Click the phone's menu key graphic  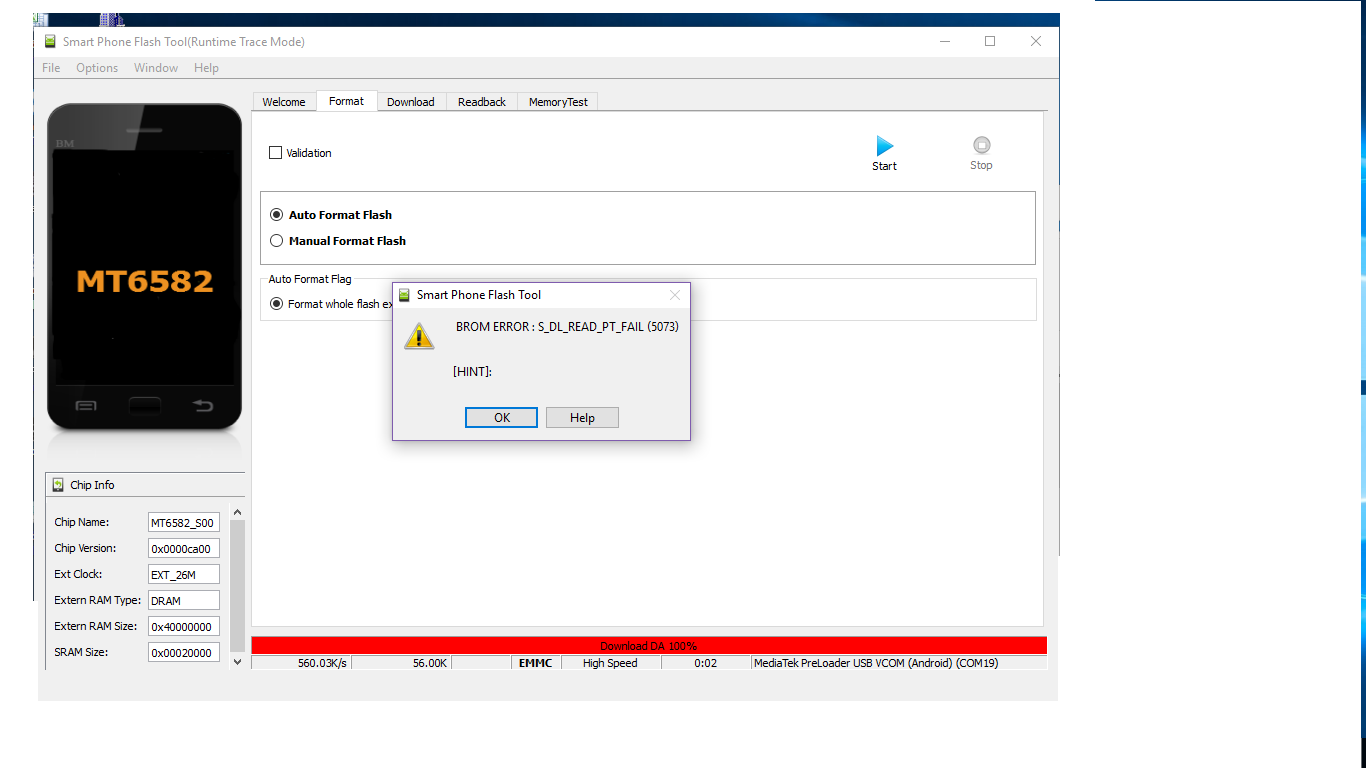pos(87,405)
